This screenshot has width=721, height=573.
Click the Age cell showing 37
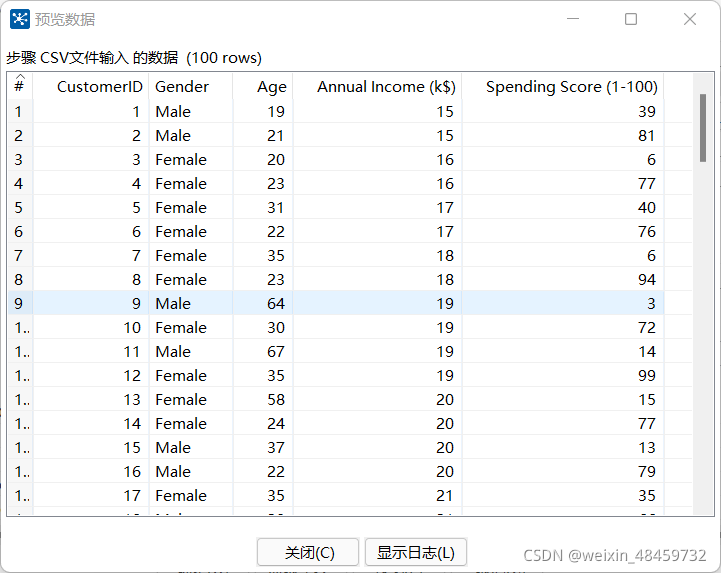pyautogui.click(x=263, y=447)
